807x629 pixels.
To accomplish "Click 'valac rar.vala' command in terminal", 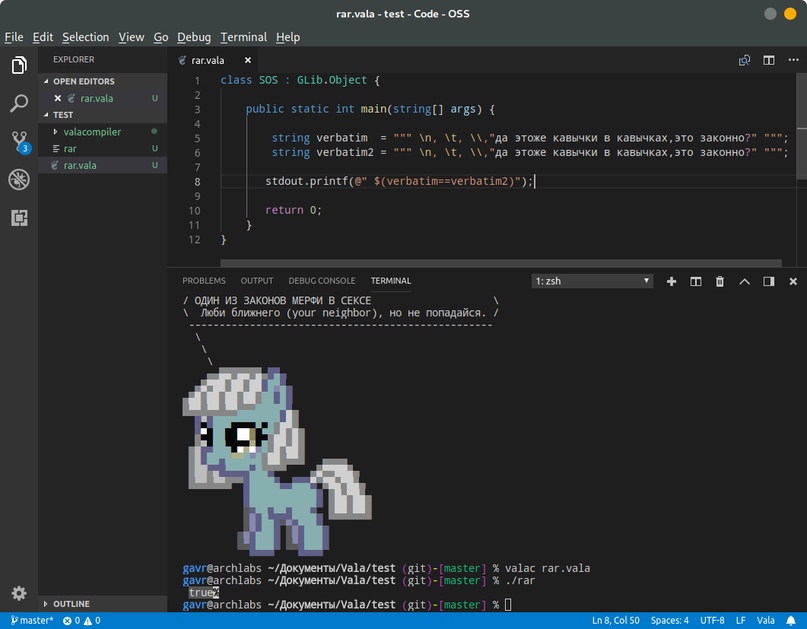I will (x=547, y=568).
